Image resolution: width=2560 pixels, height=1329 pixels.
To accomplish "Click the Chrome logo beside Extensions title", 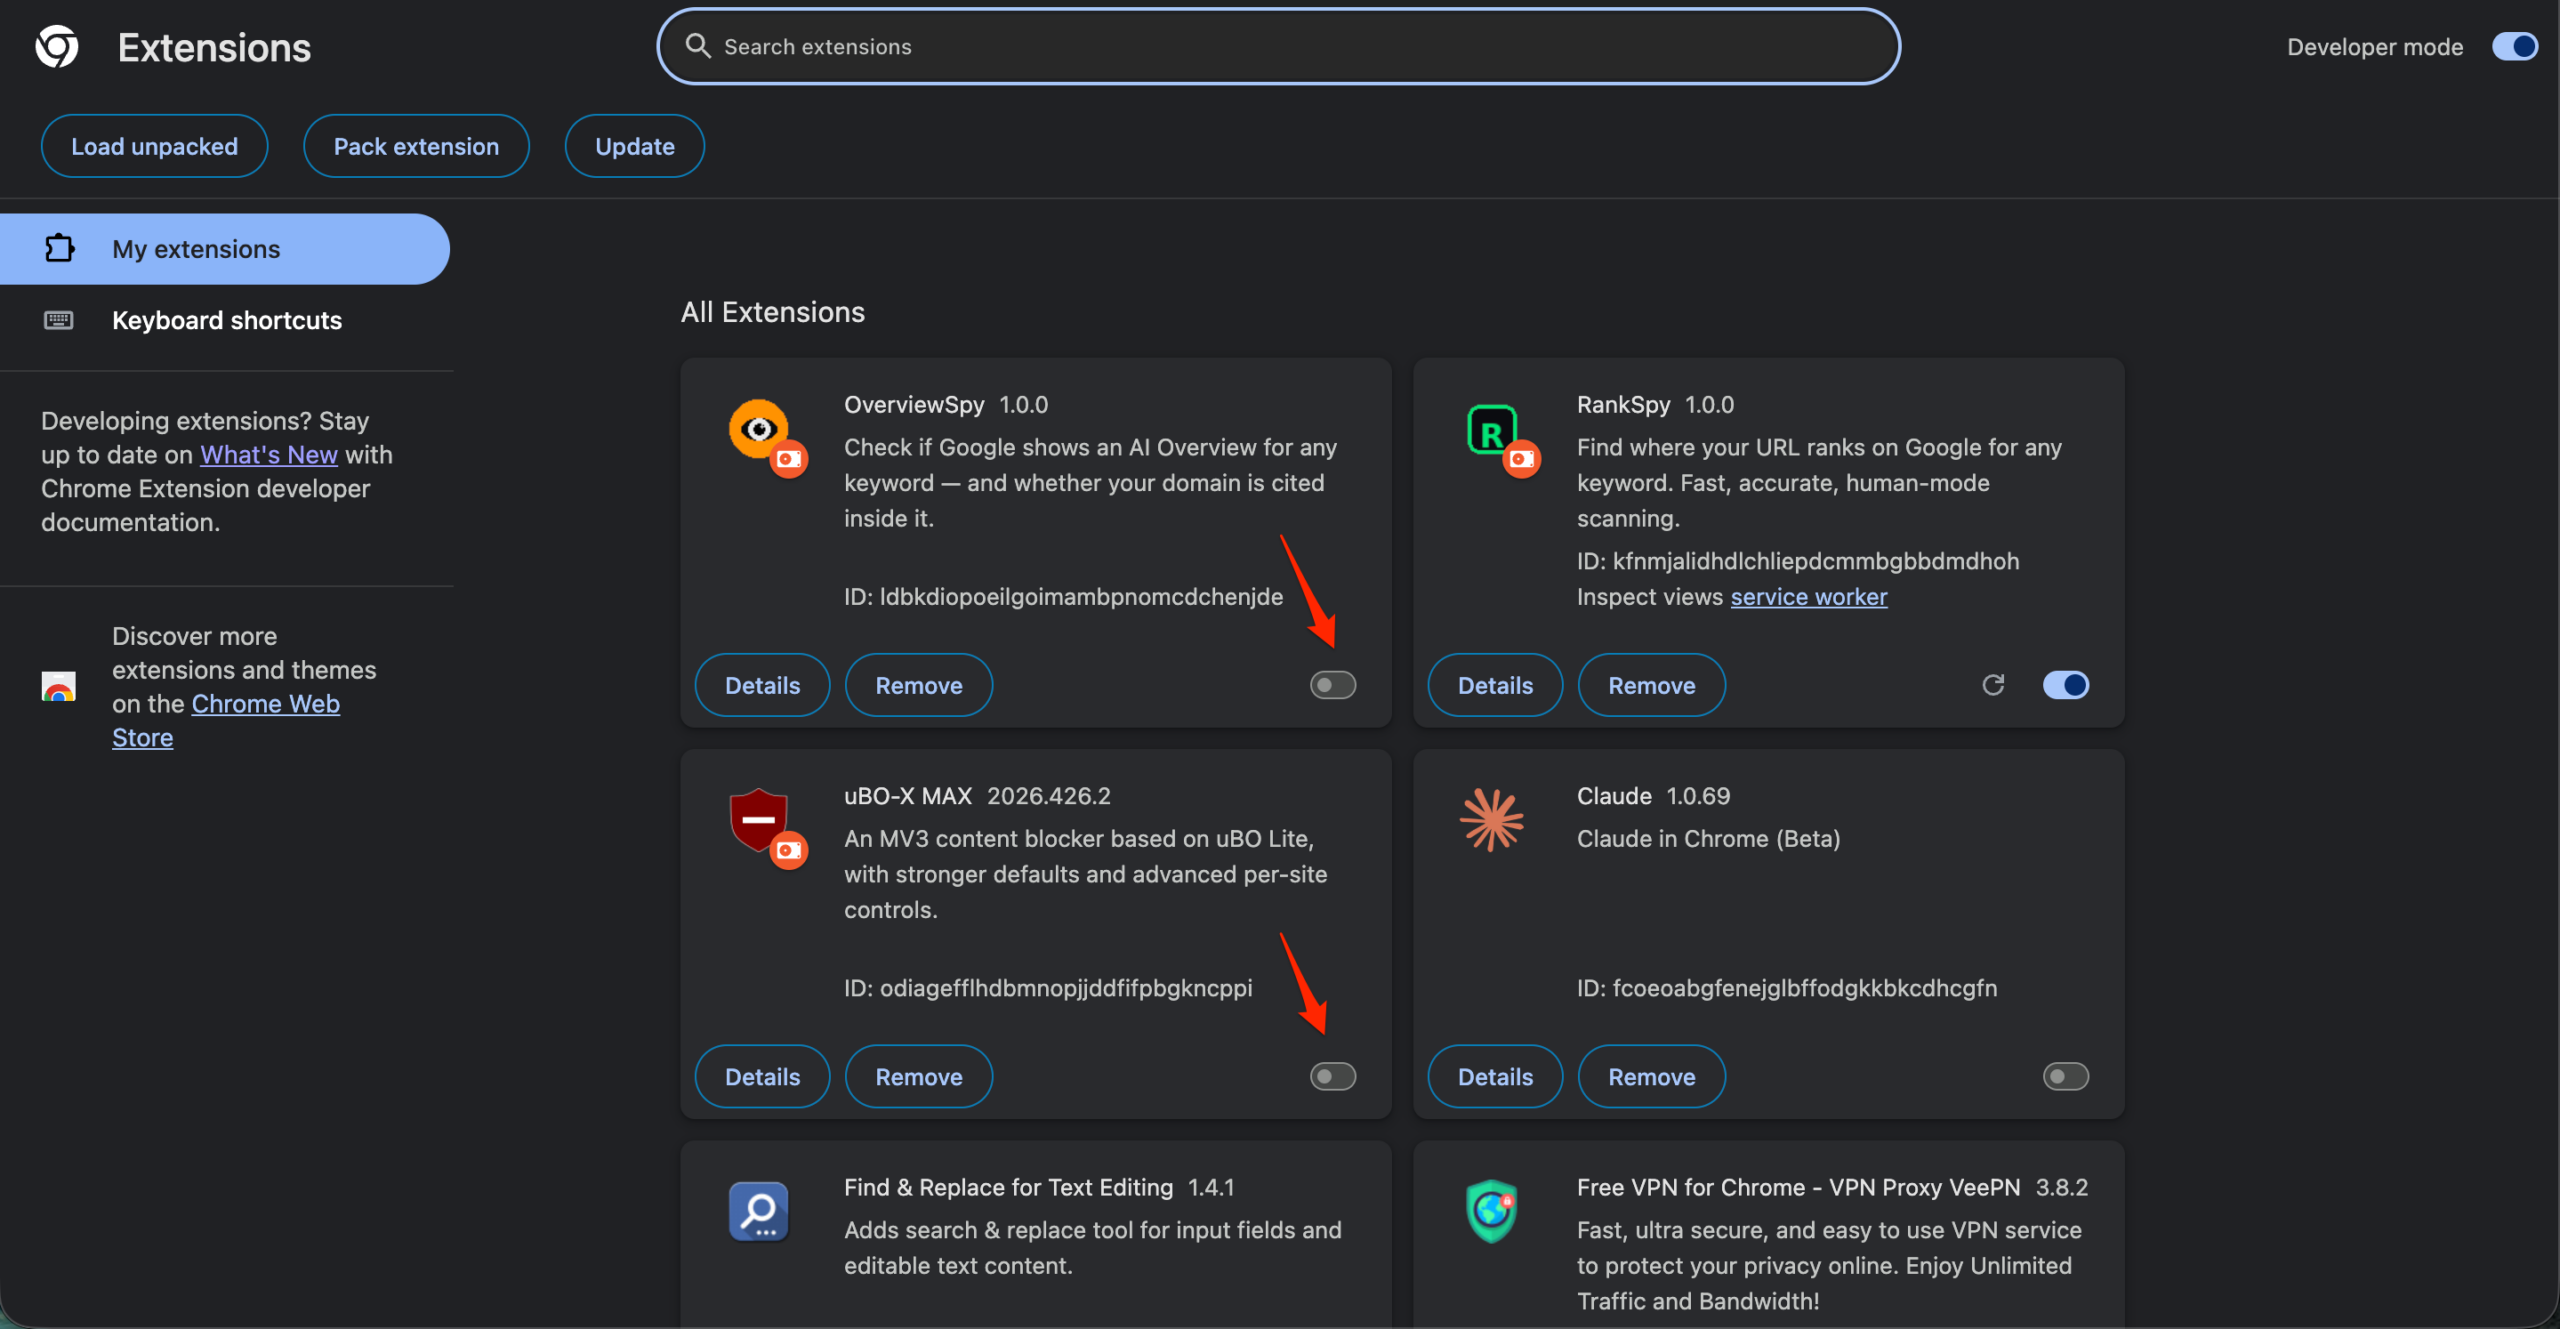I will (57, 47).
